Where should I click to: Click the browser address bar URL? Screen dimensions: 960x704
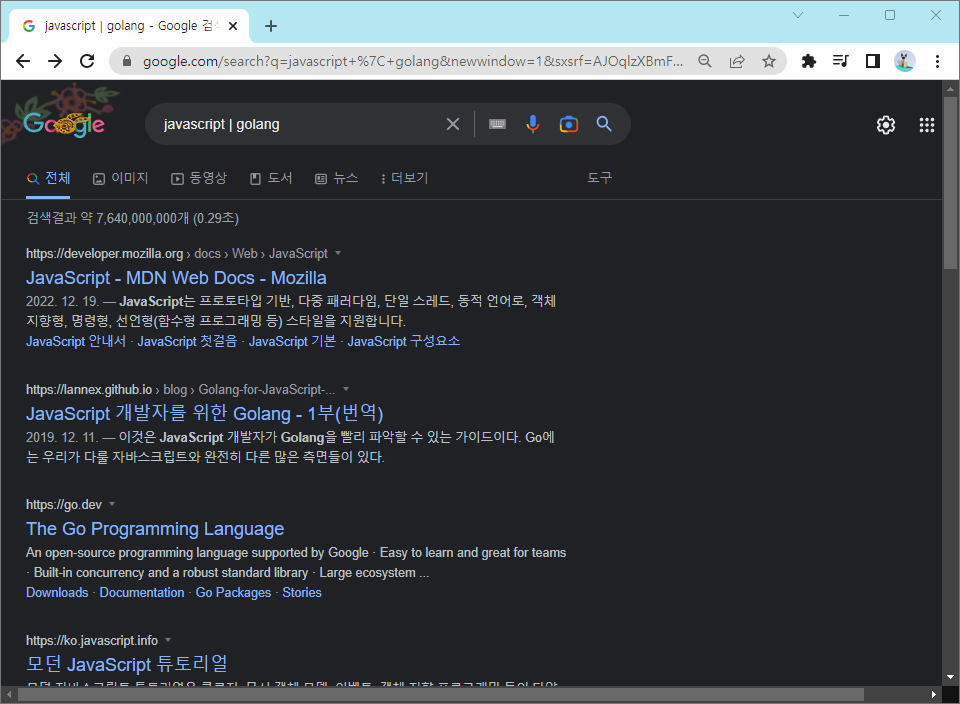pos(413,61)
